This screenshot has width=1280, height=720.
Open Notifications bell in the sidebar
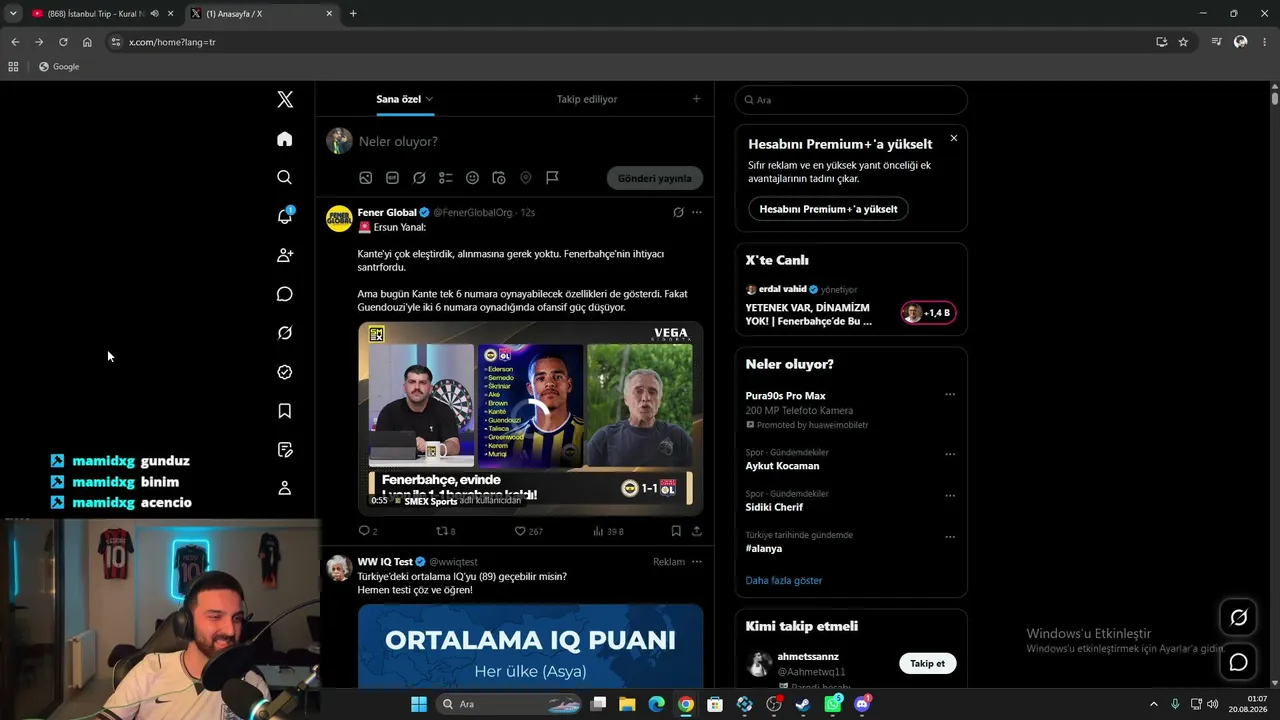coord(285,216)
